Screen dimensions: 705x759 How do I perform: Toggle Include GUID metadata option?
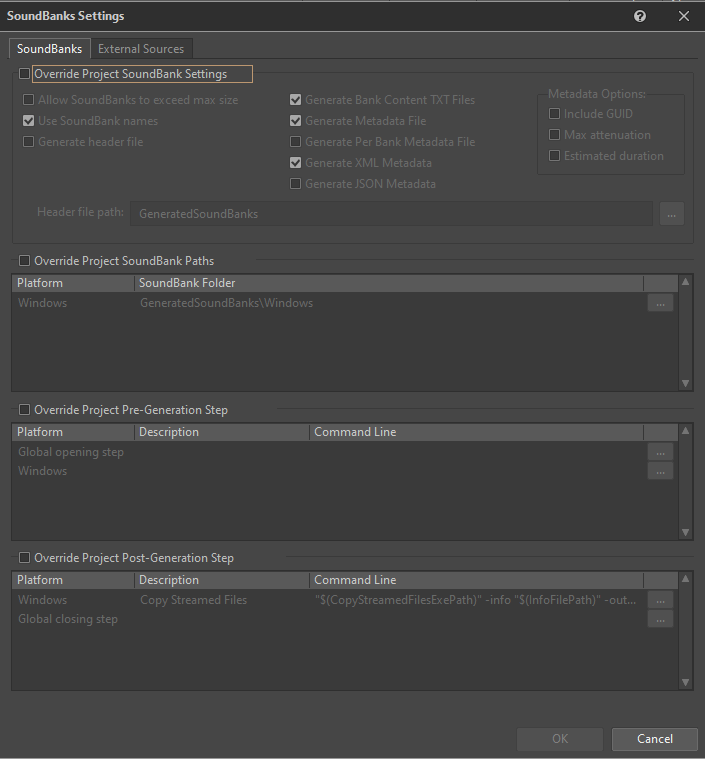(554, 114)
